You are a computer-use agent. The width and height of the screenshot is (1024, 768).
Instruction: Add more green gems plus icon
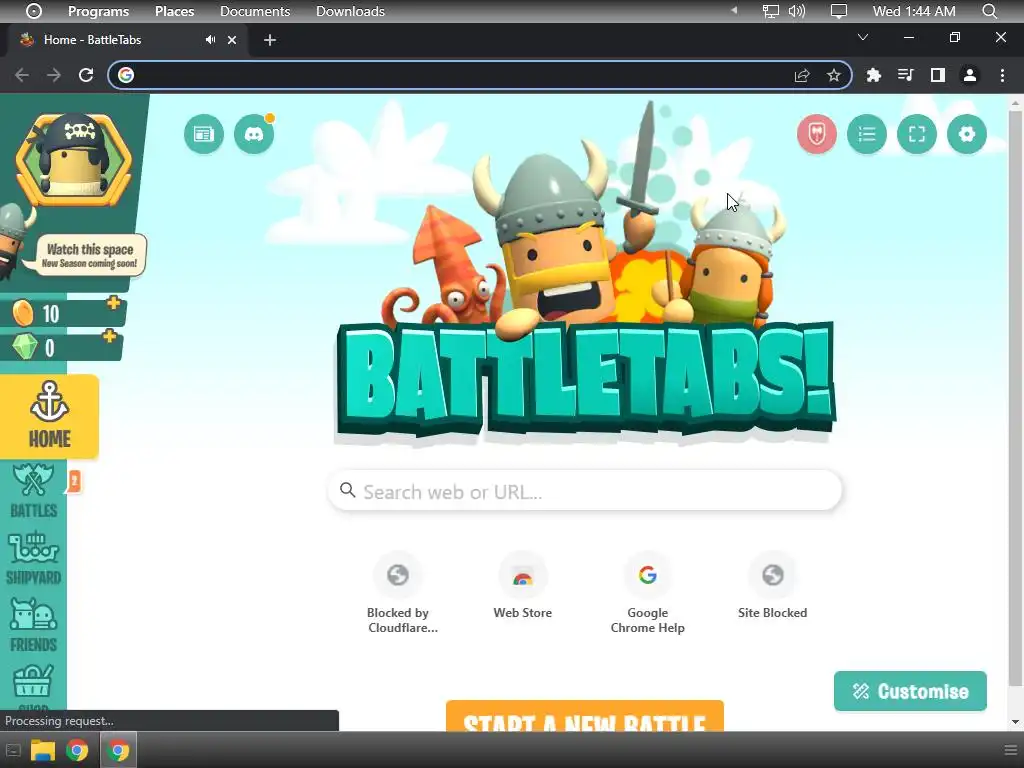109,336
